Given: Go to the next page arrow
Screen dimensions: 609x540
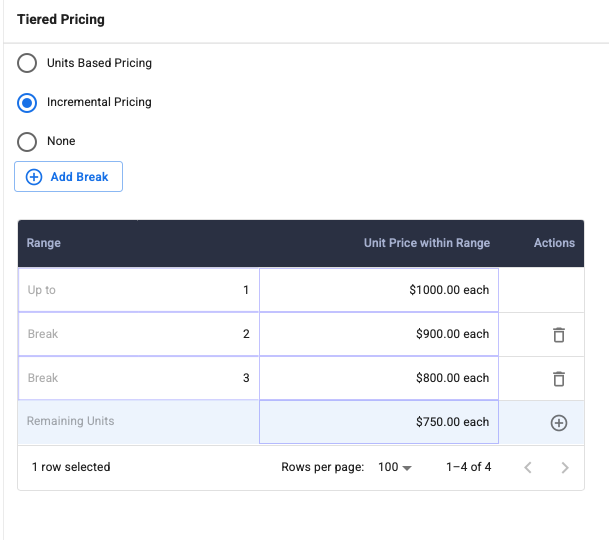Looking at the screenshot, I should tap(565, 467).
